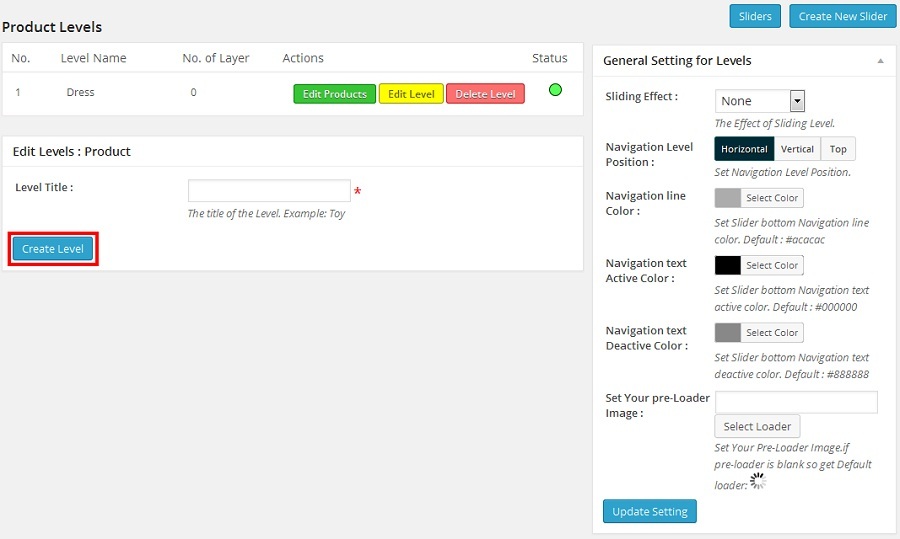Open the Sliders page
Image resolution: width=900 pixels, height=539 pixels.
pos(755,16)
